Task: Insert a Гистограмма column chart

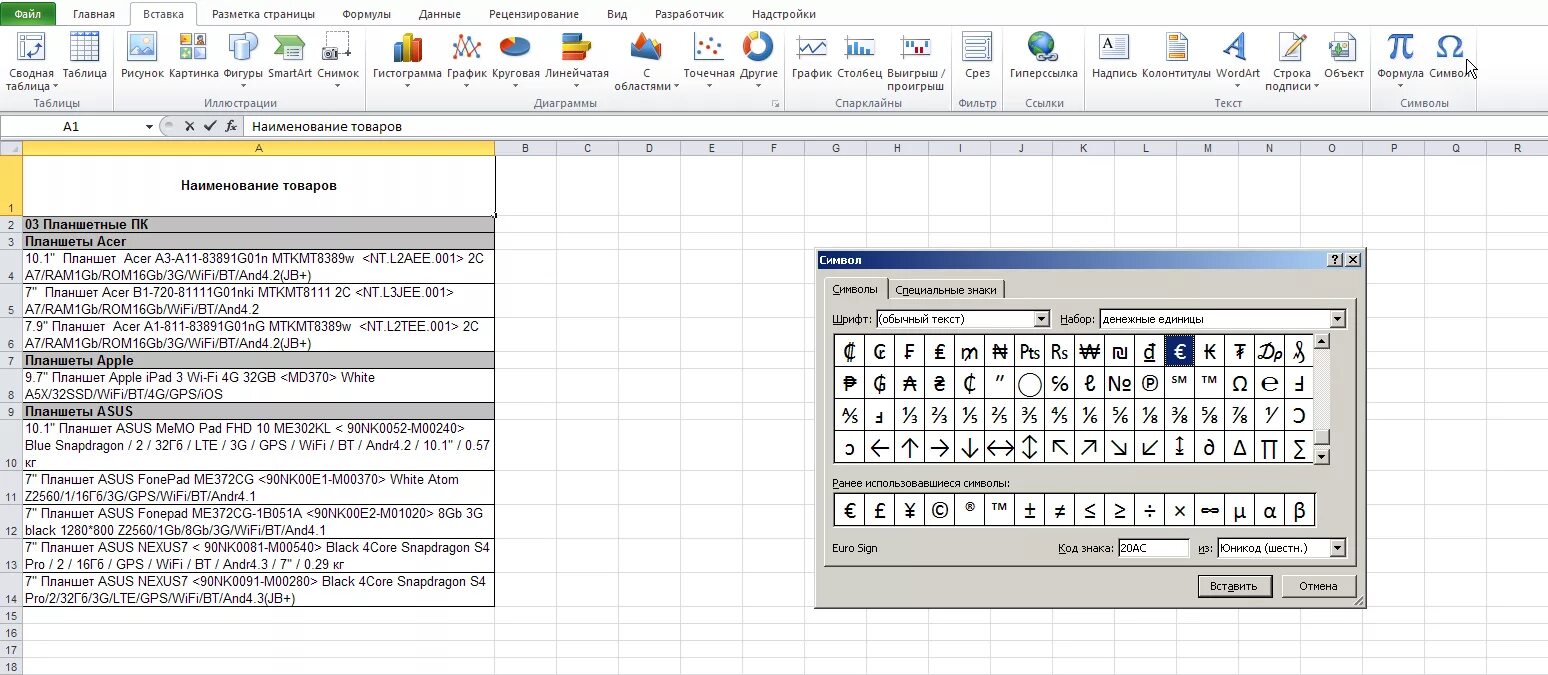Action: pyautogui.click(x=407, y=60)
